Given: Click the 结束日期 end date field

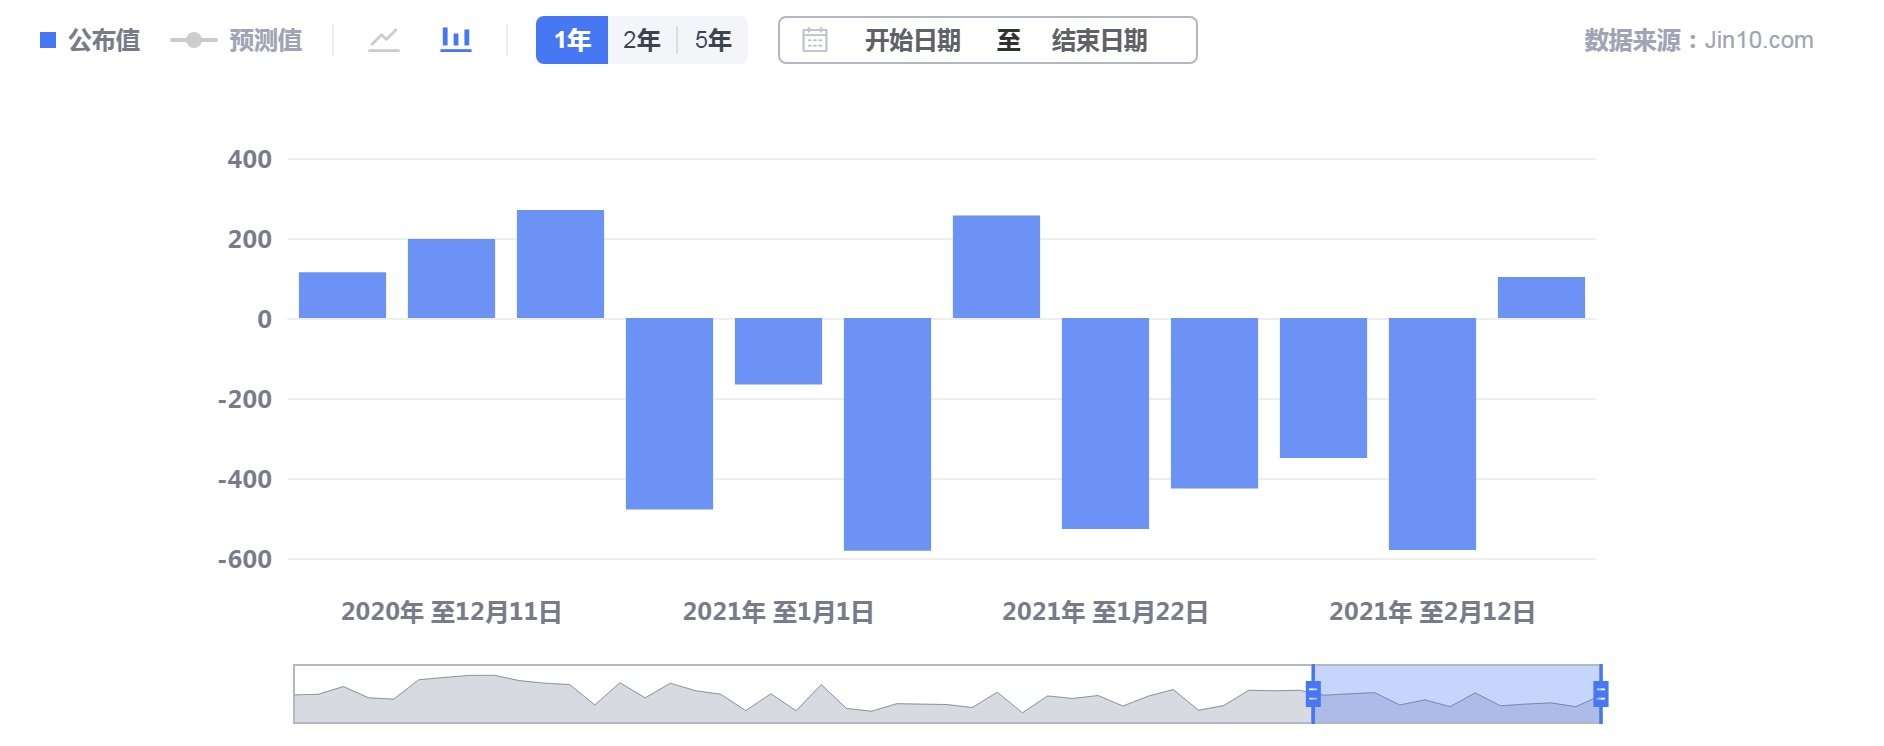Looking at the screenshot, I should tap(1099, 40).
